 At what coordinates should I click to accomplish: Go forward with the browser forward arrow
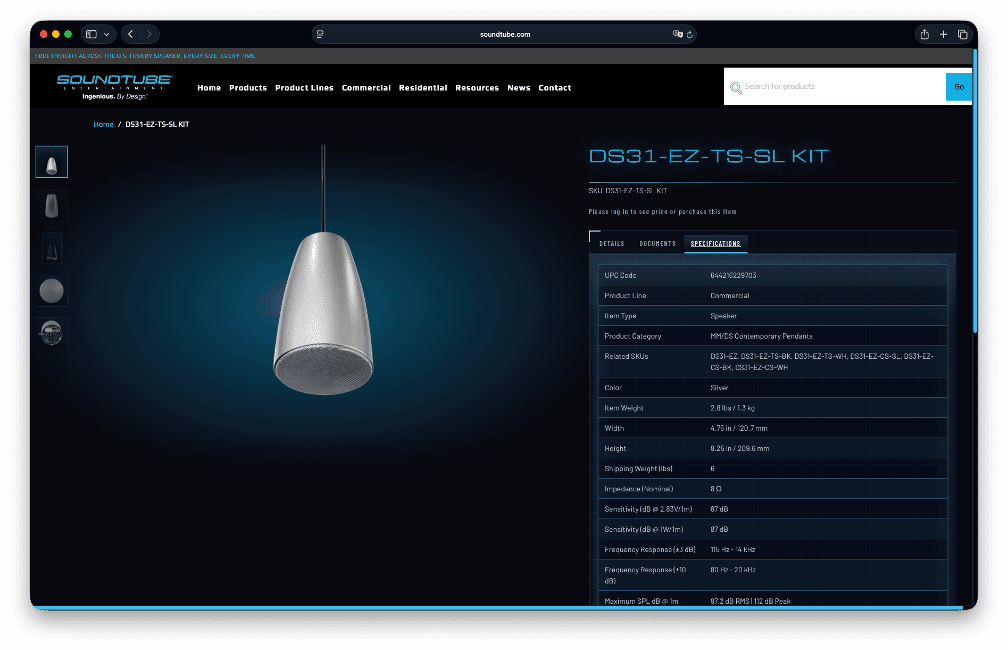149,34
